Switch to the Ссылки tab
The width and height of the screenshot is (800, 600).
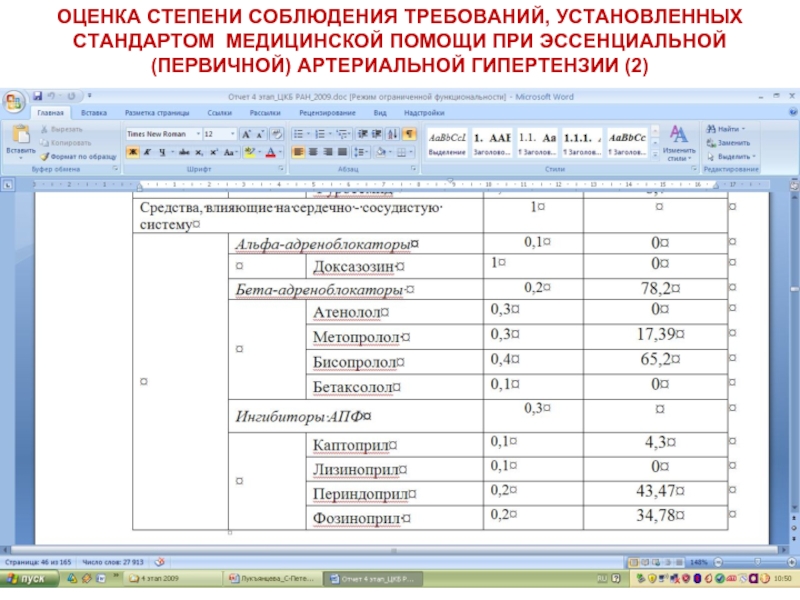coord(219,113)
